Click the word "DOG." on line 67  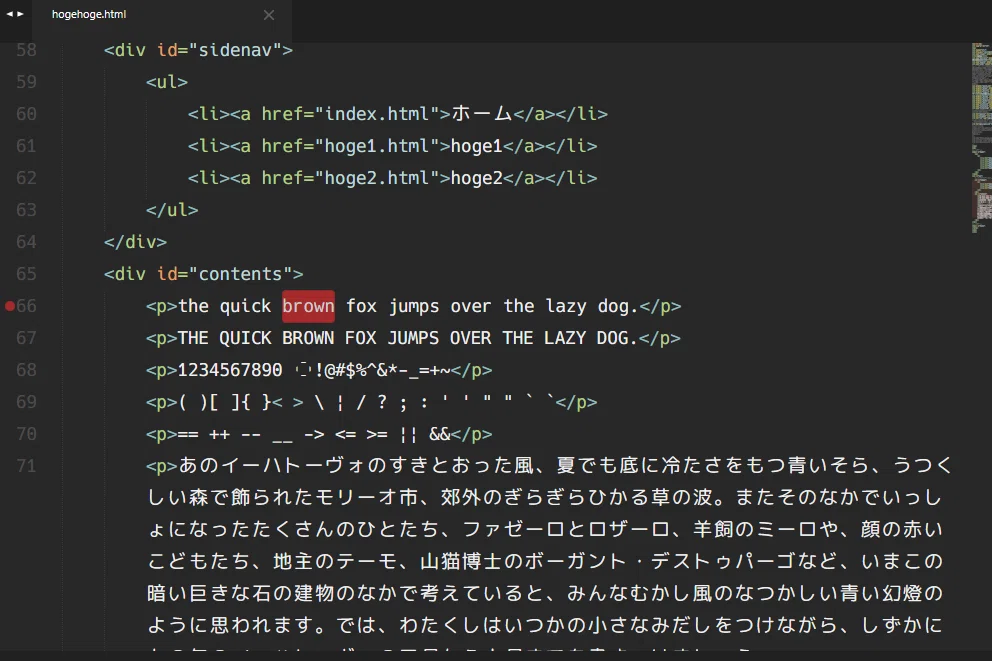coord(617,338)
